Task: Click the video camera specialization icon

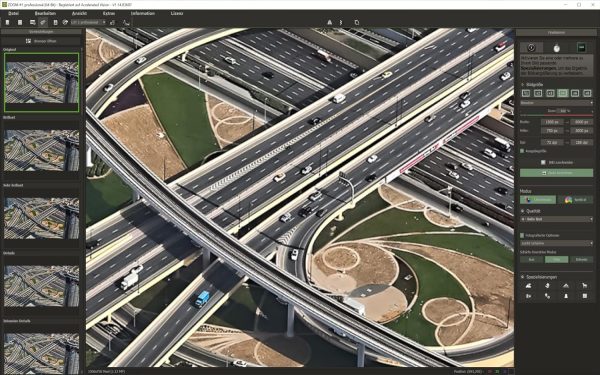Action: click(528, 296)
